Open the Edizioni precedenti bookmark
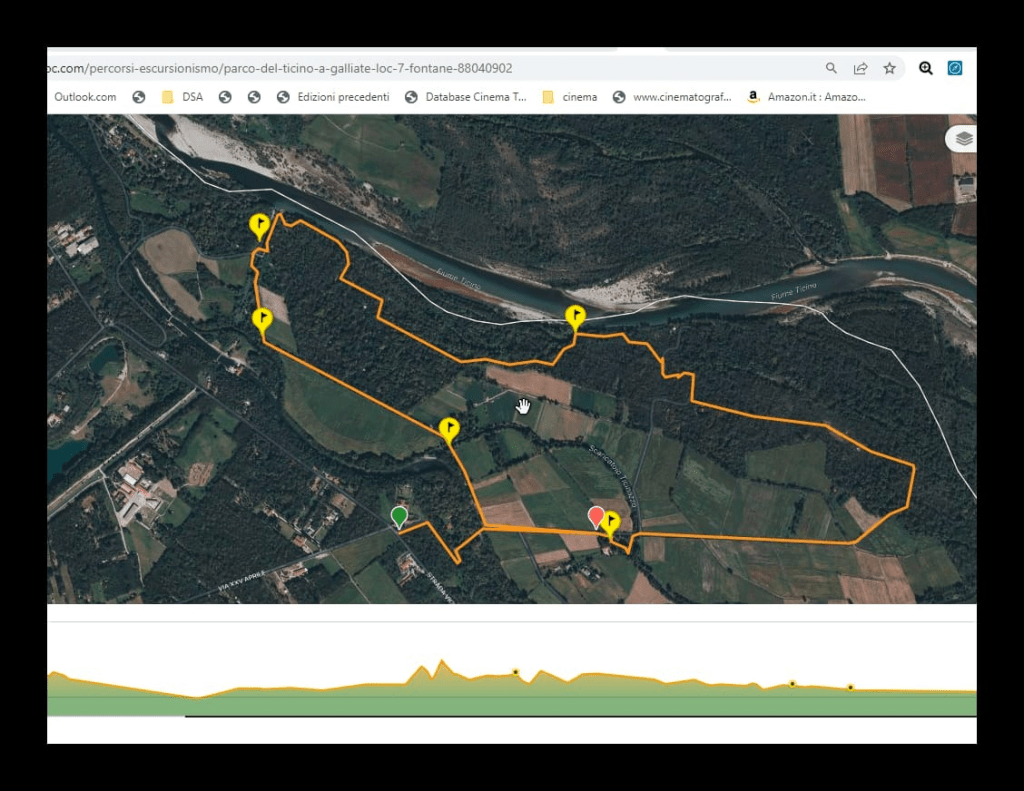Screen dimensions: 1024x791 pos(333,97)
